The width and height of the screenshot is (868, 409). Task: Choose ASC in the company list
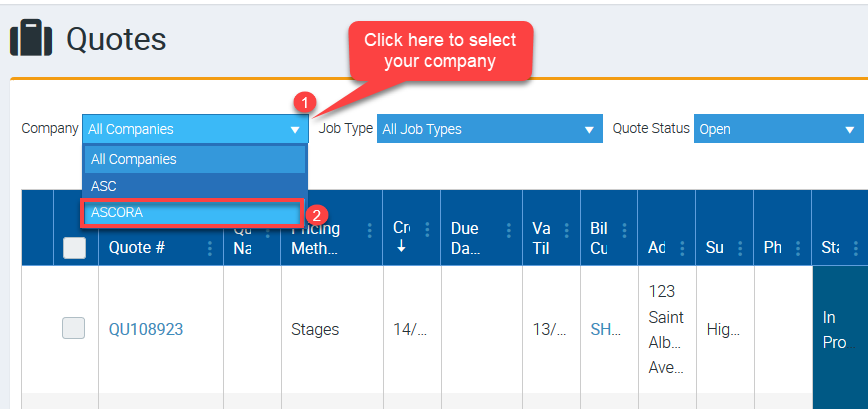click(x=195, y=186)
